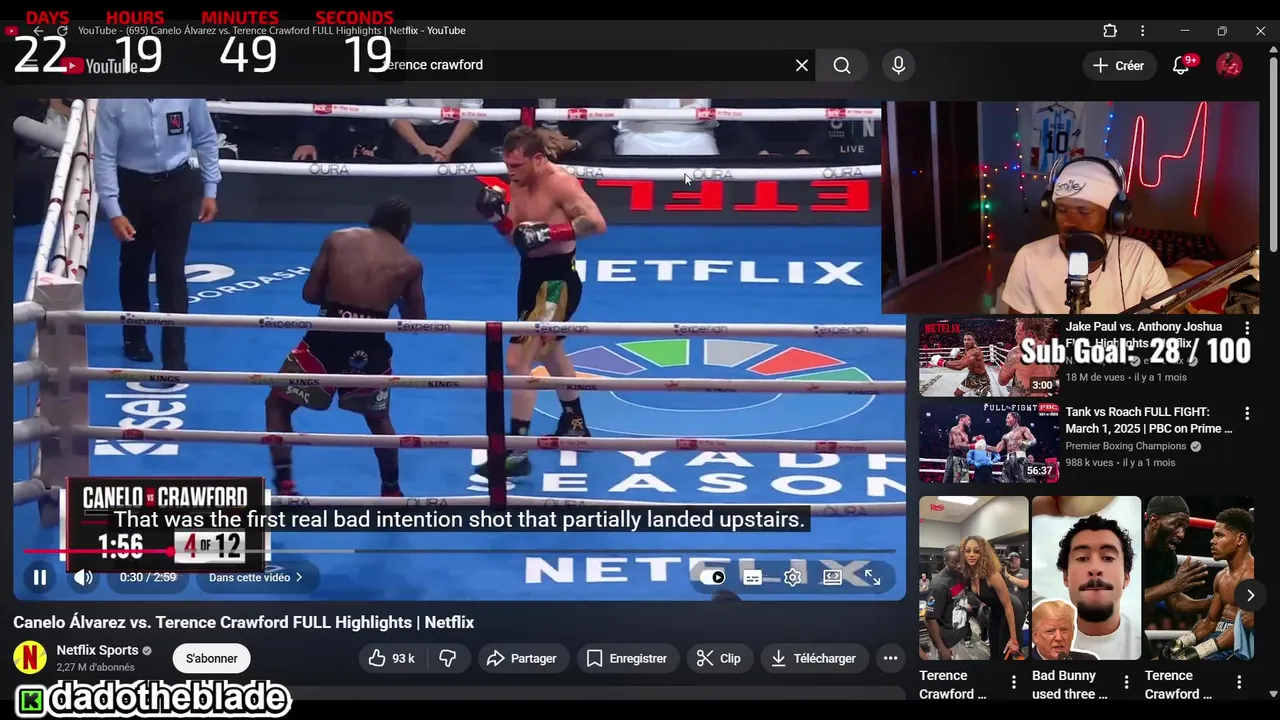
Task: Open more actions ellipsis menu
Action: click(890, 658)
